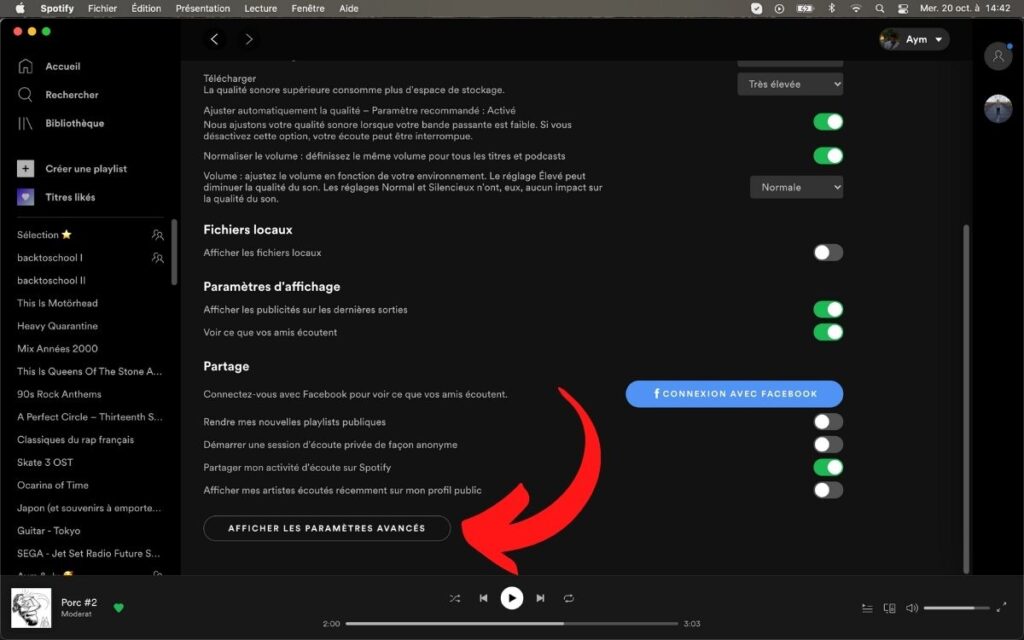This screenshot has width=1024, height=640.
Task: Open Accueil home icon in sidebar
Action: click(x=25, y=66)
